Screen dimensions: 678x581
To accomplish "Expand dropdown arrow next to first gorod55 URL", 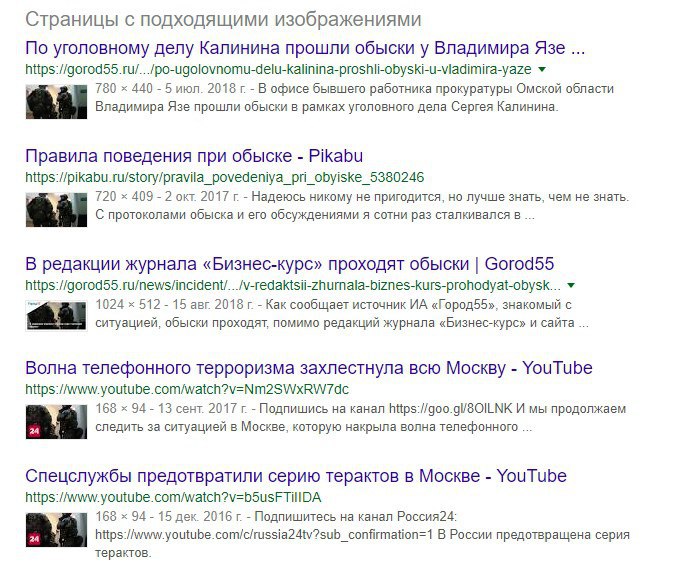I will tap(542, 69).
